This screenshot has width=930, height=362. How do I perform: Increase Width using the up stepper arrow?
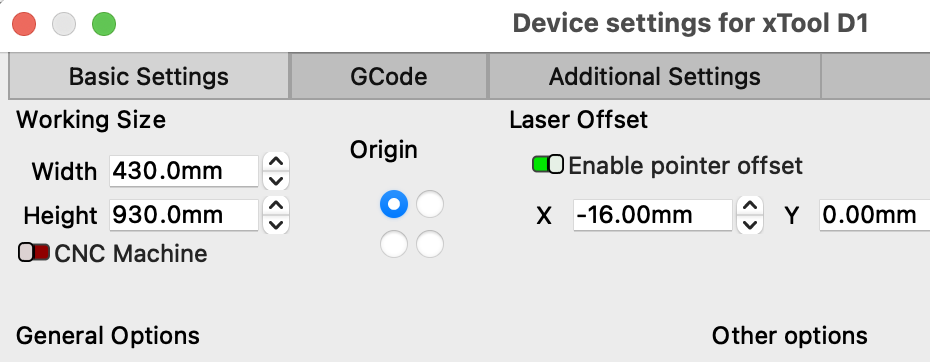point(276,162)
